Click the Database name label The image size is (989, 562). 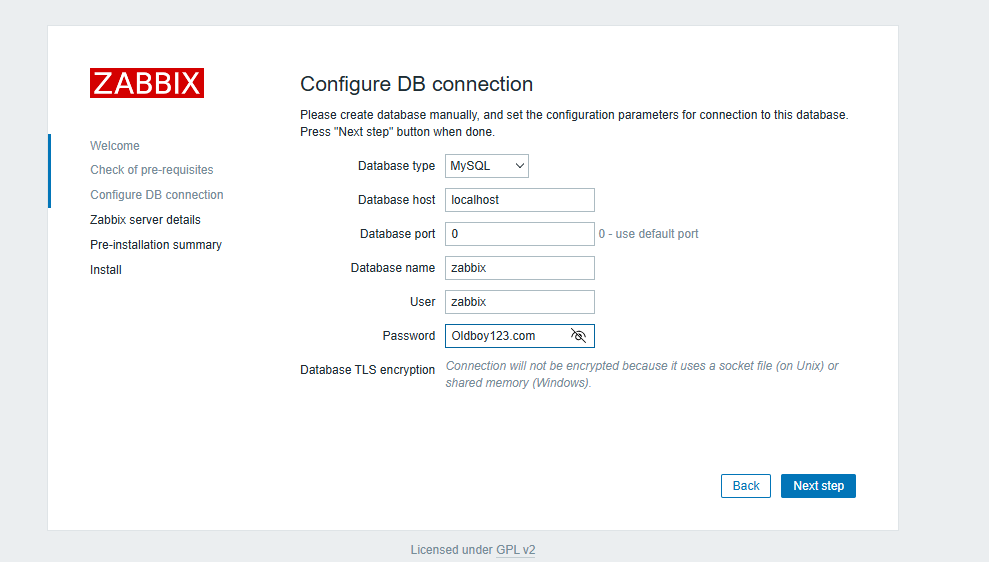coord(393,268)
